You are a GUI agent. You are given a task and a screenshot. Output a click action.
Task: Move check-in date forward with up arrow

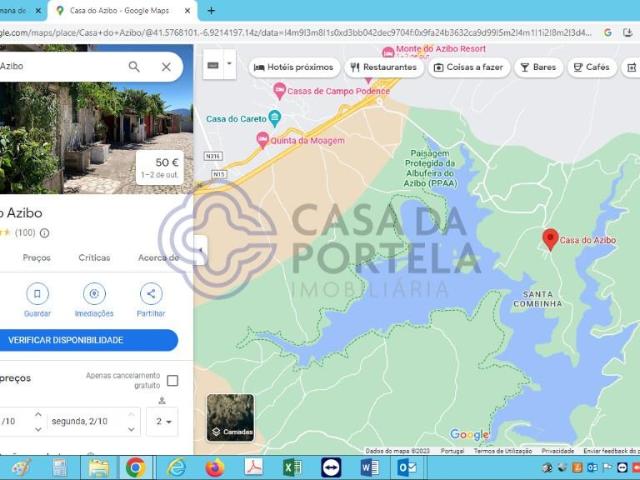click(38, 415)
